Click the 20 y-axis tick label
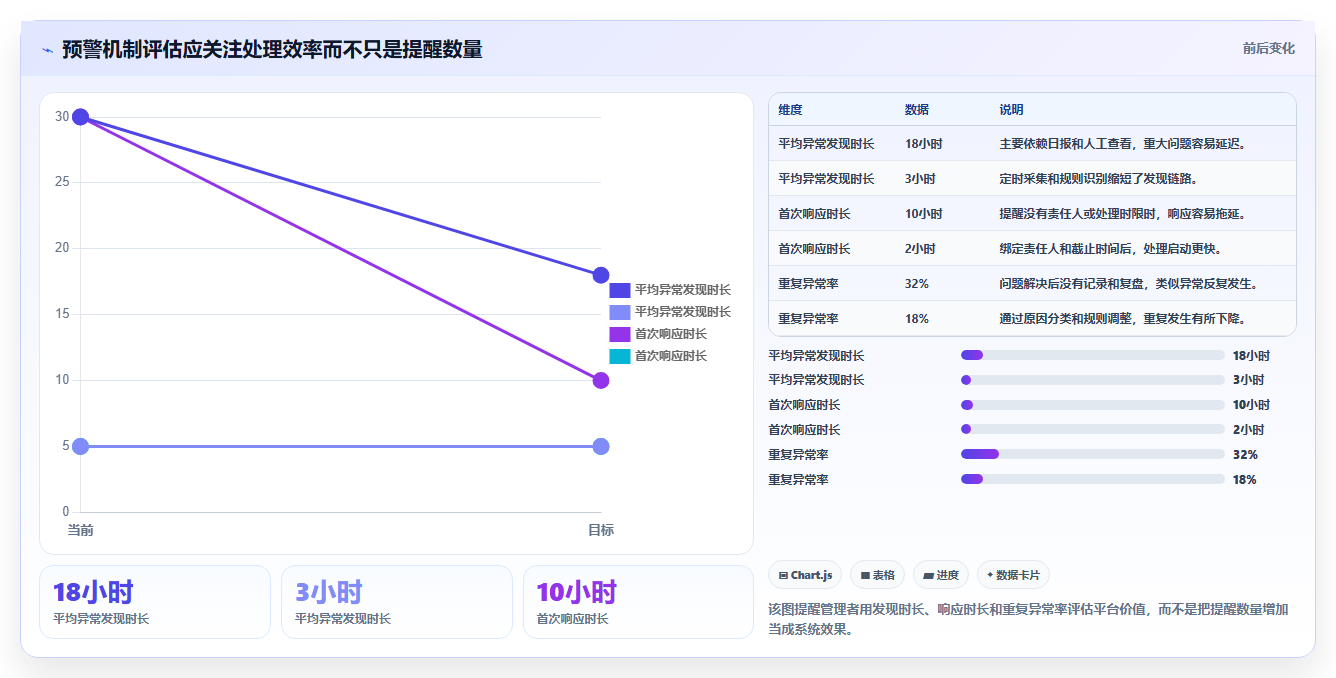This screenshot has height=678, width=1336. click(62, 248)
